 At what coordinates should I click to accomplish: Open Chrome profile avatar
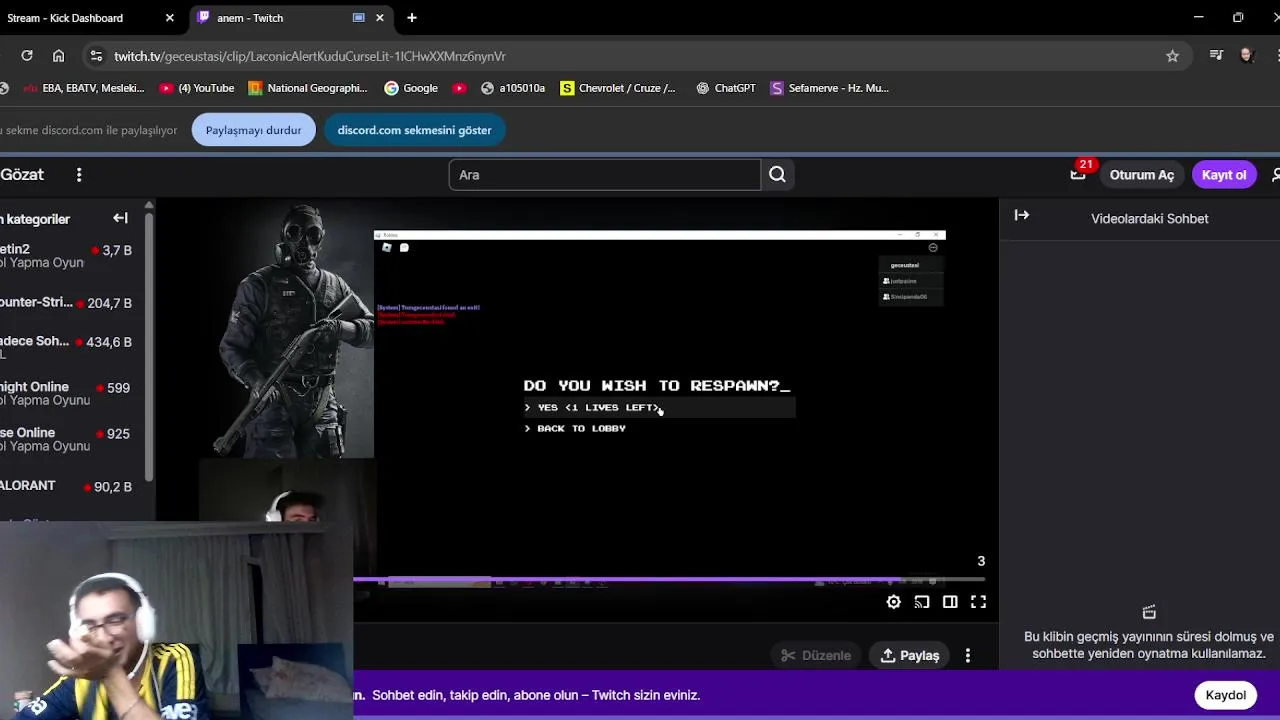pos(1246,56)
